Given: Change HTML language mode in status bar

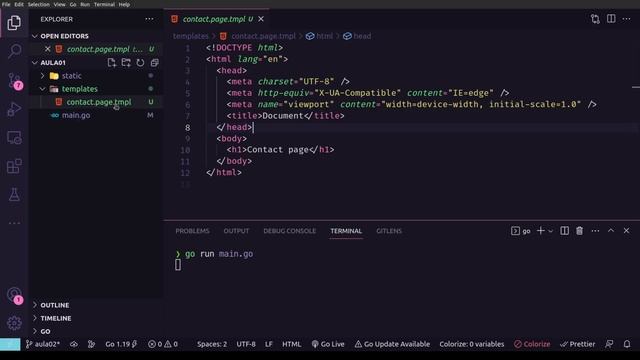Looking at the screenshot, I should (x=291, y=344).
